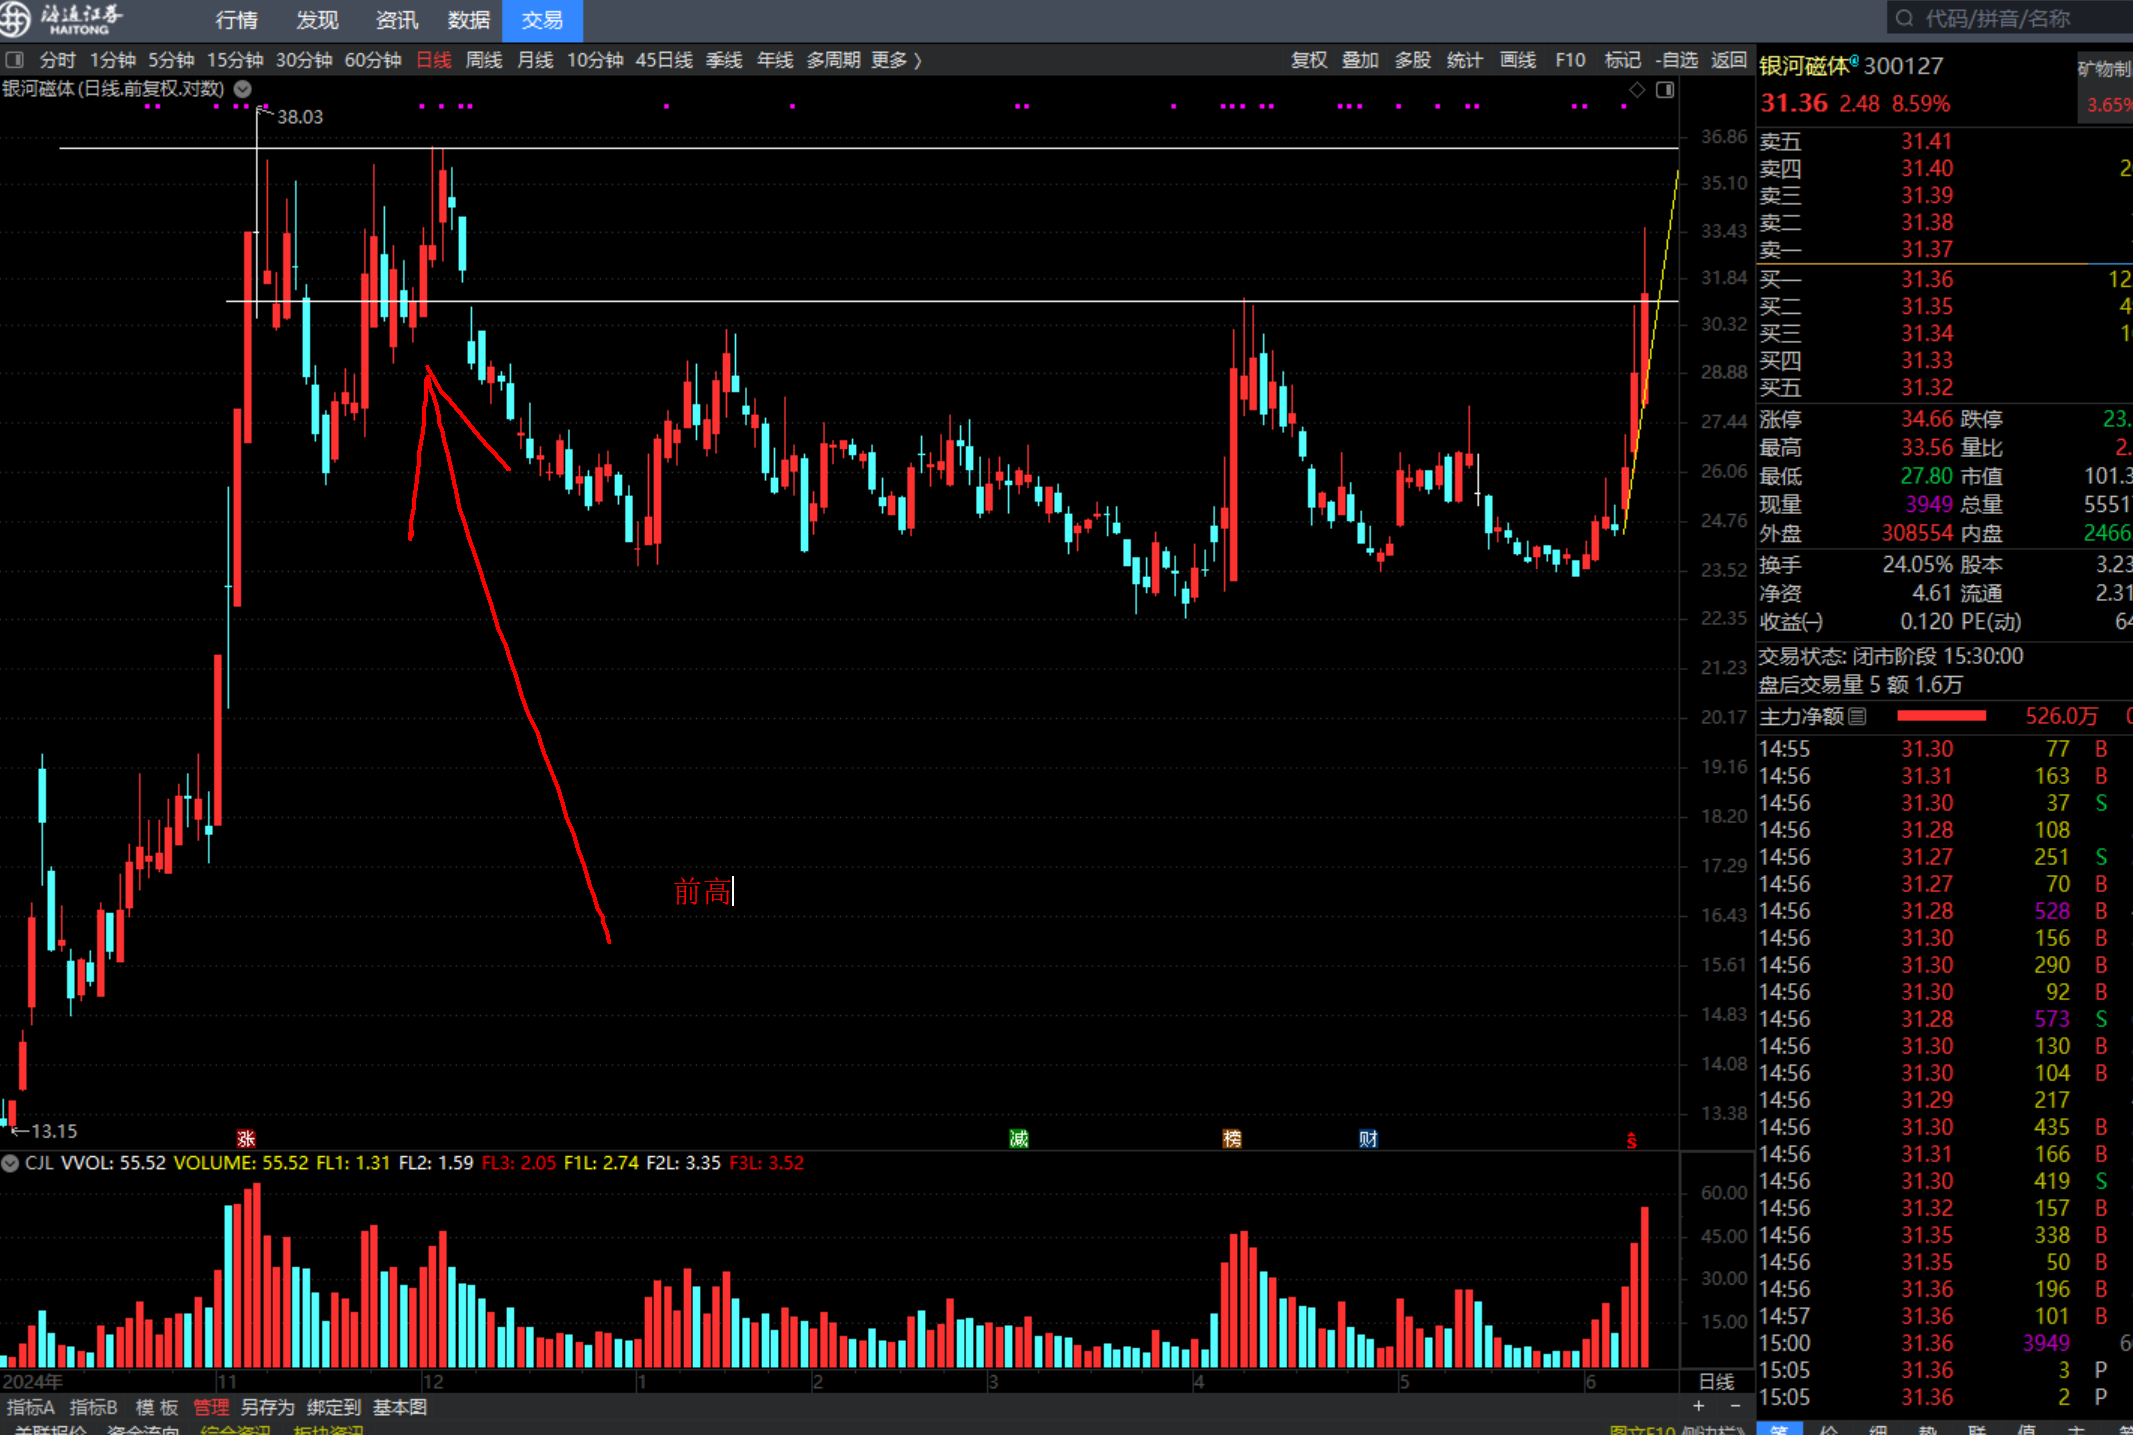Click the 基本图 button
Viewport: 2133px width, 1435px height.
(400, 1407)
